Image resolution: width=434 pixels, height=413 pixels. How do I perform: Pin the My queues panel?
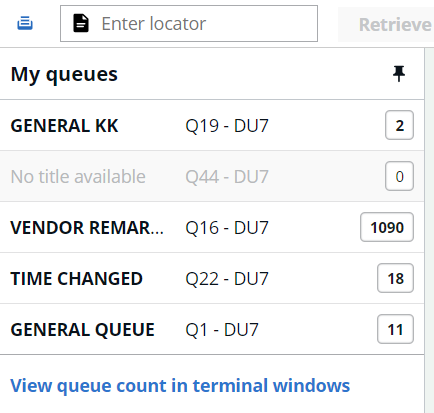coord(399,74)
